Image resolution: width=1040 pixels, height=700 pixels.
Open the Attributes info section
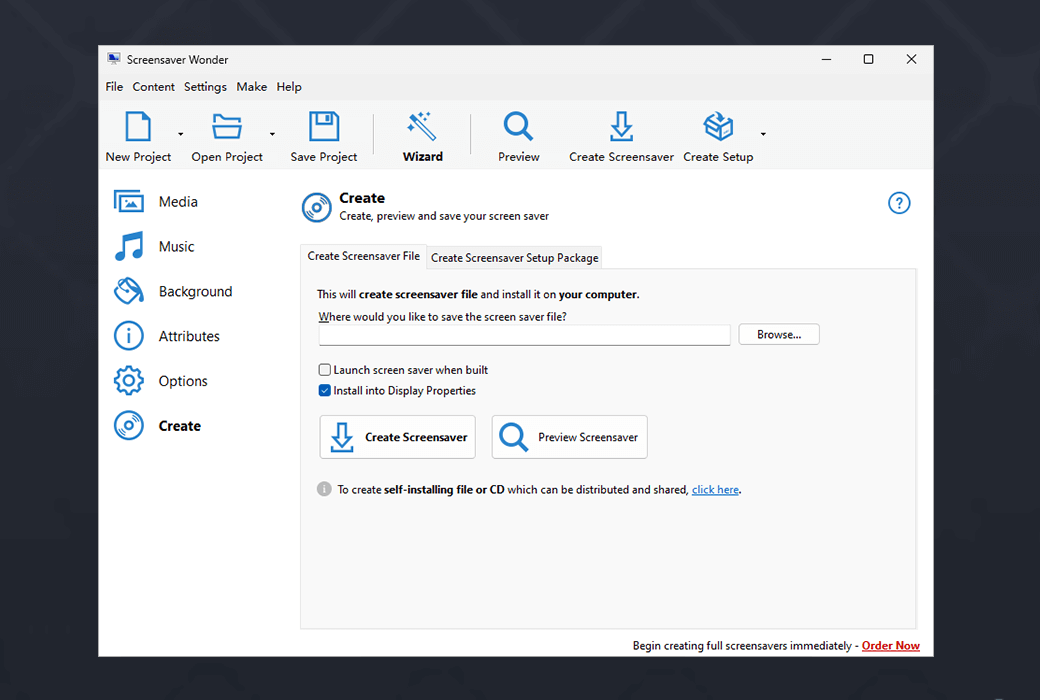166,336
